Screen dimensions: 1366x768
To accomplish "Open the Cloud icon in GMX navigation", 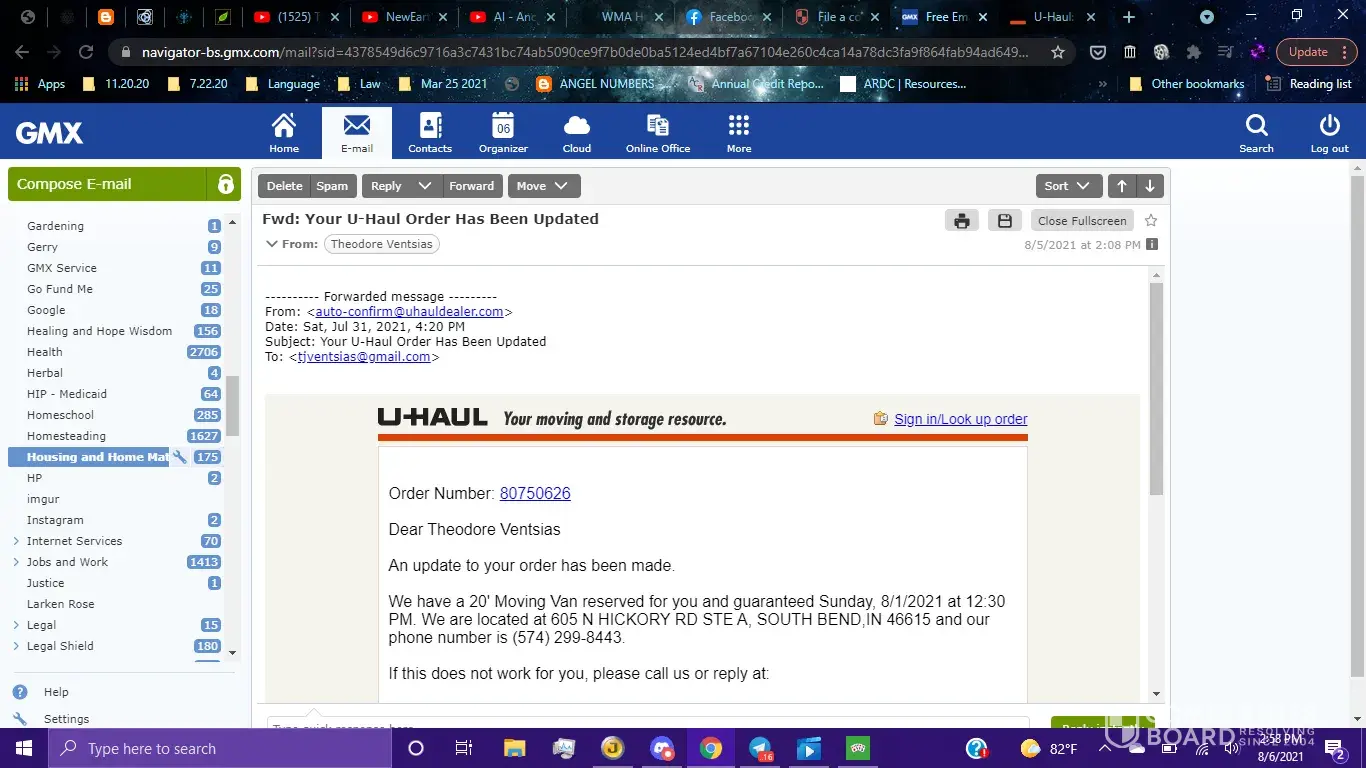I will [x=577, y=133].
